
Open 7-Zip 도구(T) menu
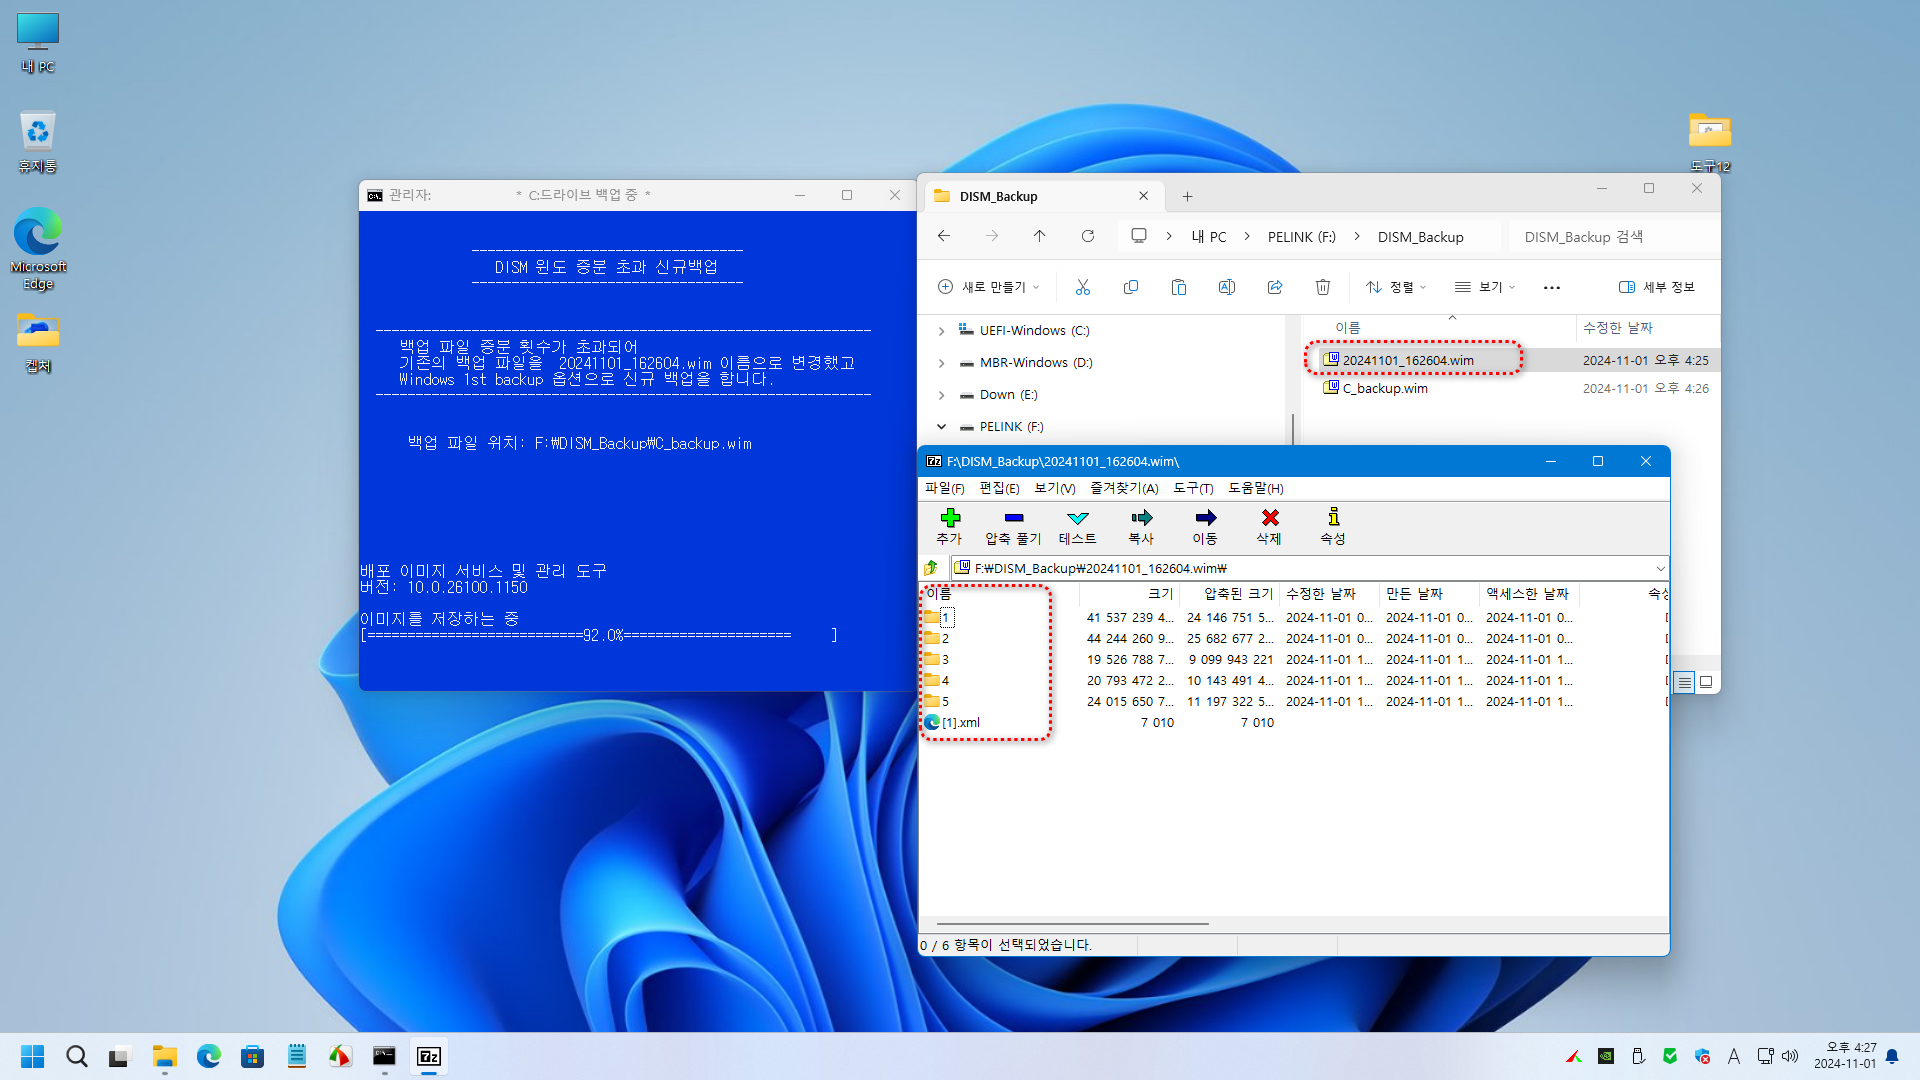[1193, 488]
